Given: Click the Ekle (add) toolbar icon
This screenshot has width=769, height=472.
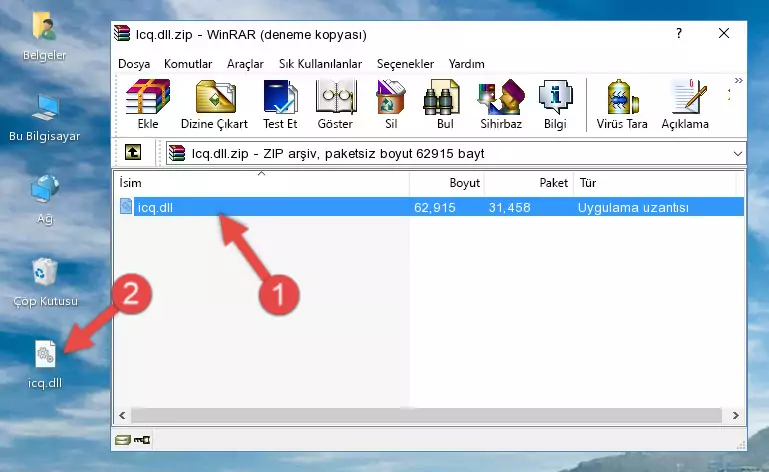Looking at the screenshot, I should pyautogui.click(x=148, y=105).
